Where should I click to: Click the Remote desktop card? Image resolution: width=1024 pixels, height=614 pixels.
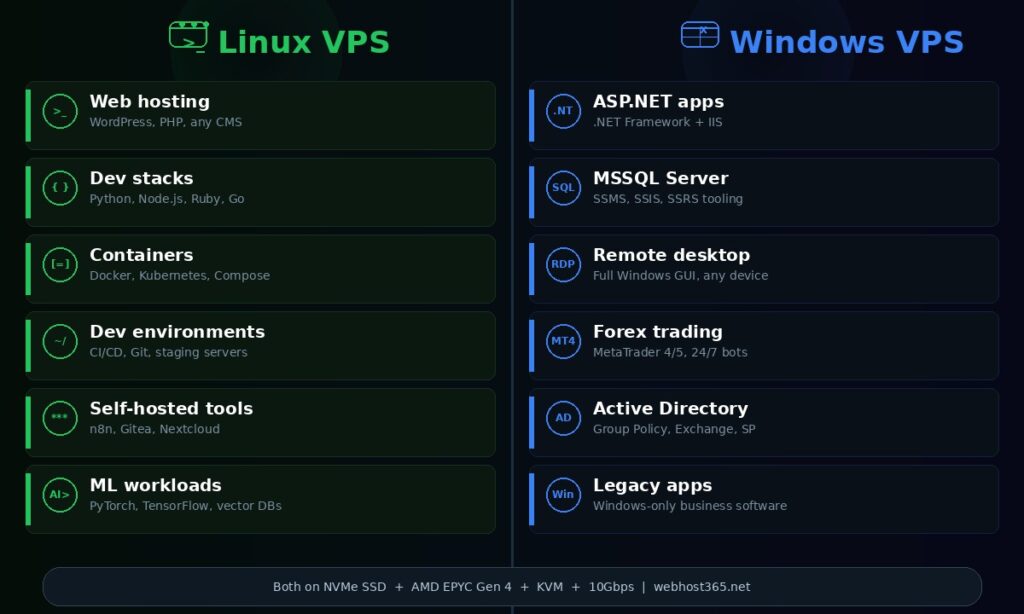coord(763,268)
